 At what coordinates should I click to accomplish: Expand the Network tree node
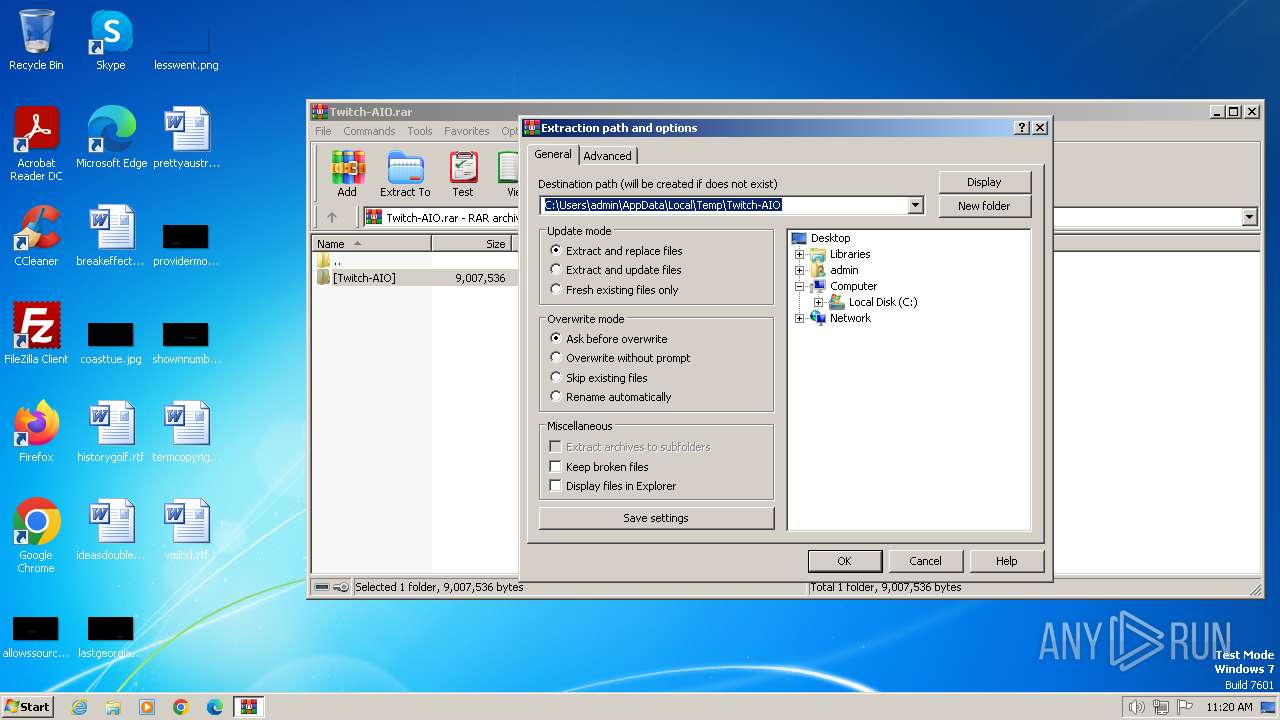799,318
